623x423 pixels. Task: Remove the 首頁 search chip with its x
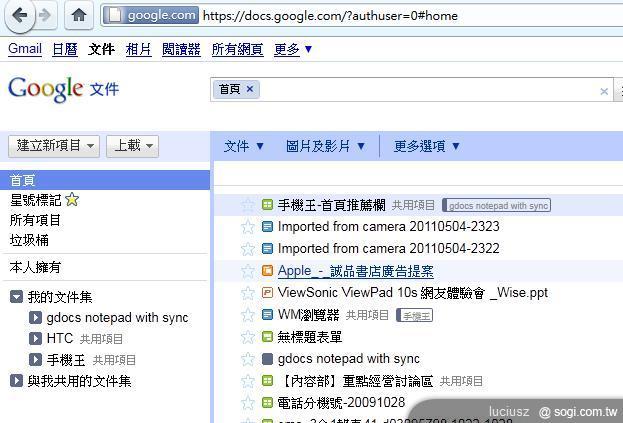click(x=250, y=89)
